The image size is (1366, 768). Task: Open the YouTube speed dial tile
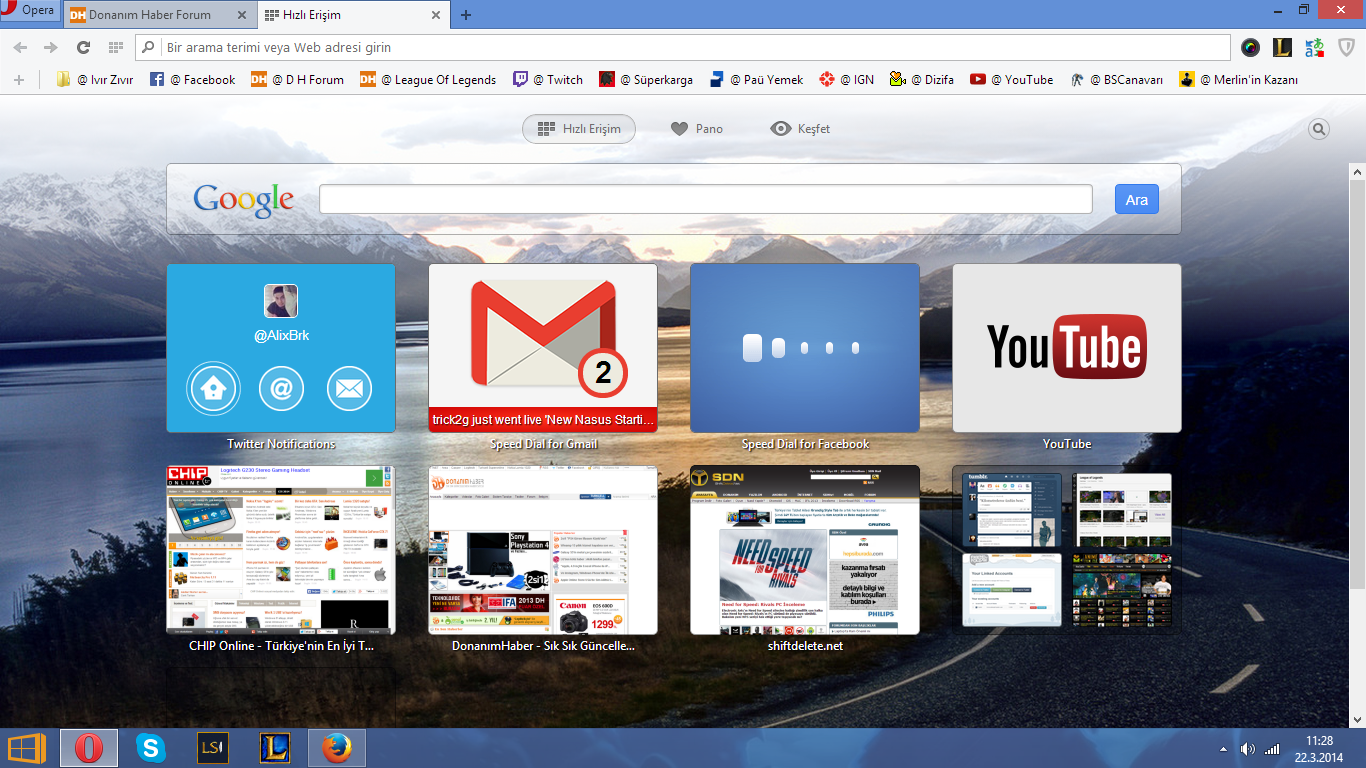[1067, 348]
